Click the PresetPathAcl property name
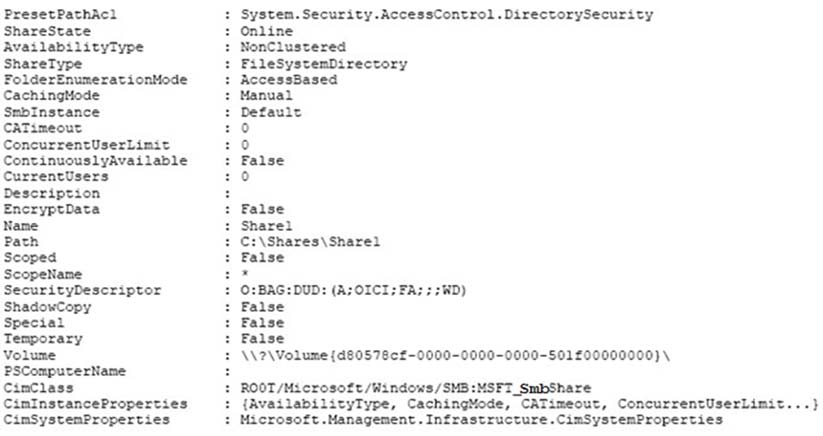 point(60,15)
